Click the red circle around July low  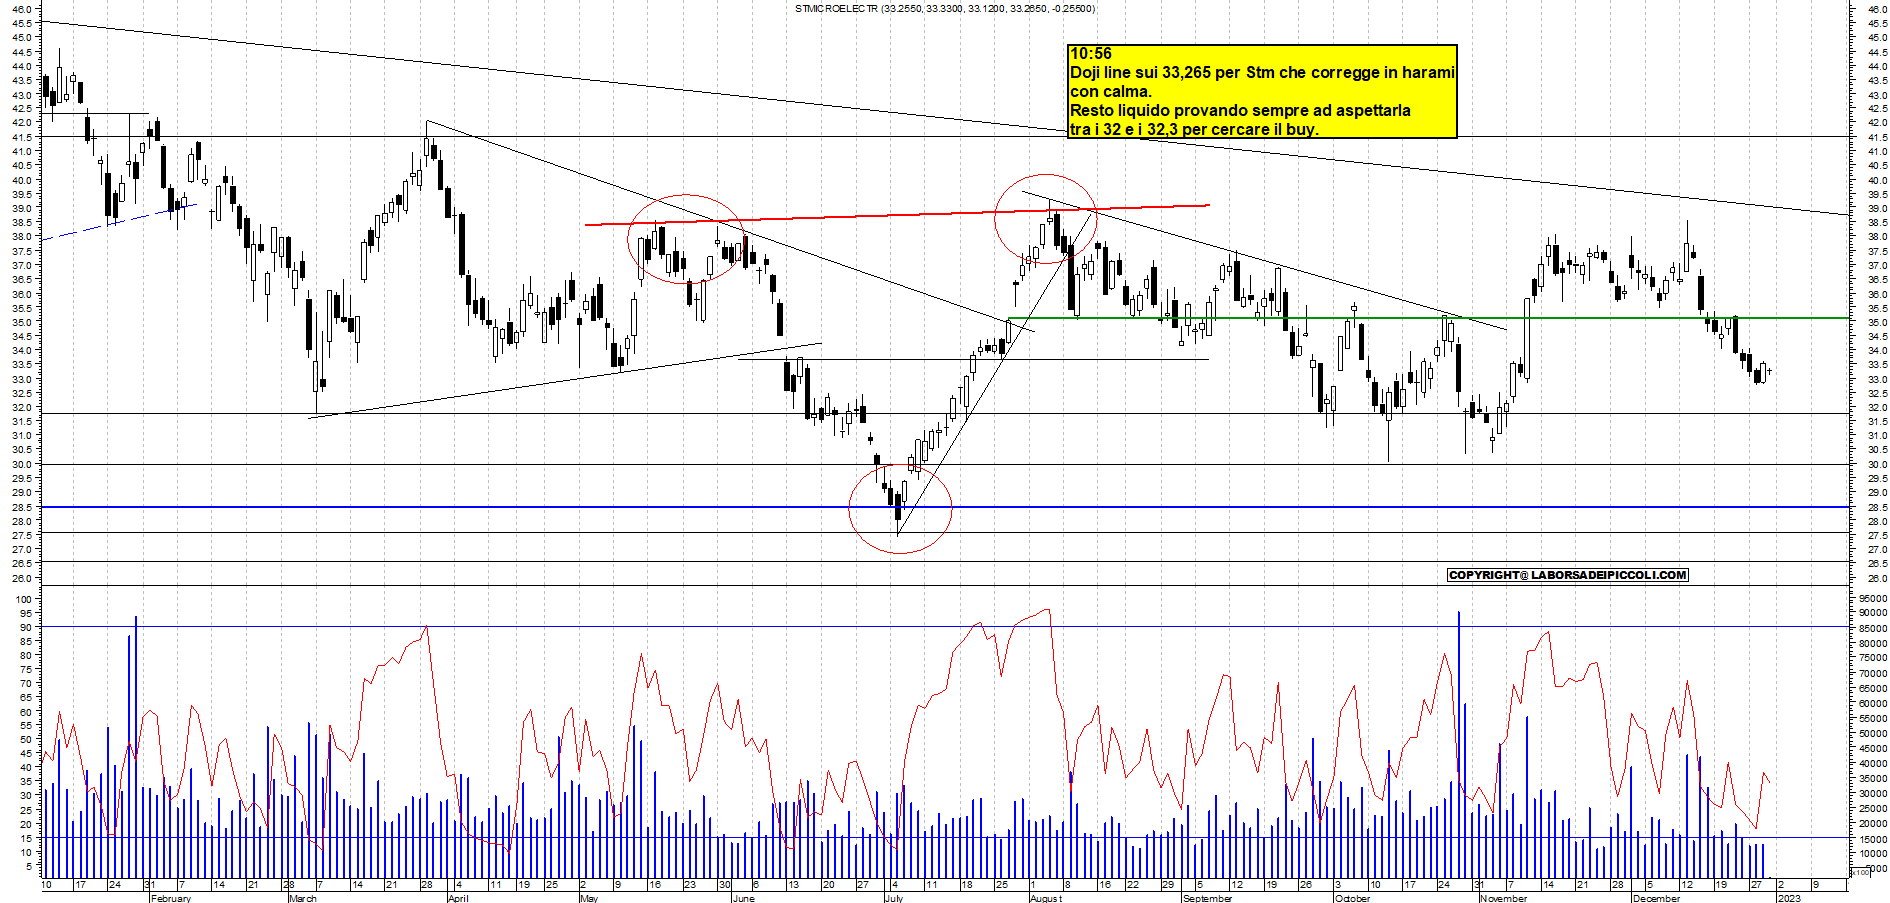900,508
